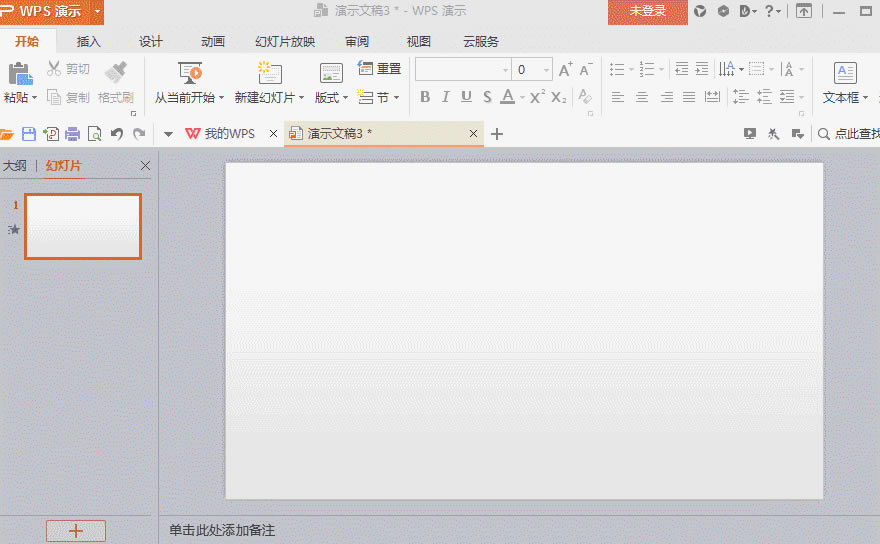
Task: Select the Format Painter (格式刷) tool
Action: (116, 83)
